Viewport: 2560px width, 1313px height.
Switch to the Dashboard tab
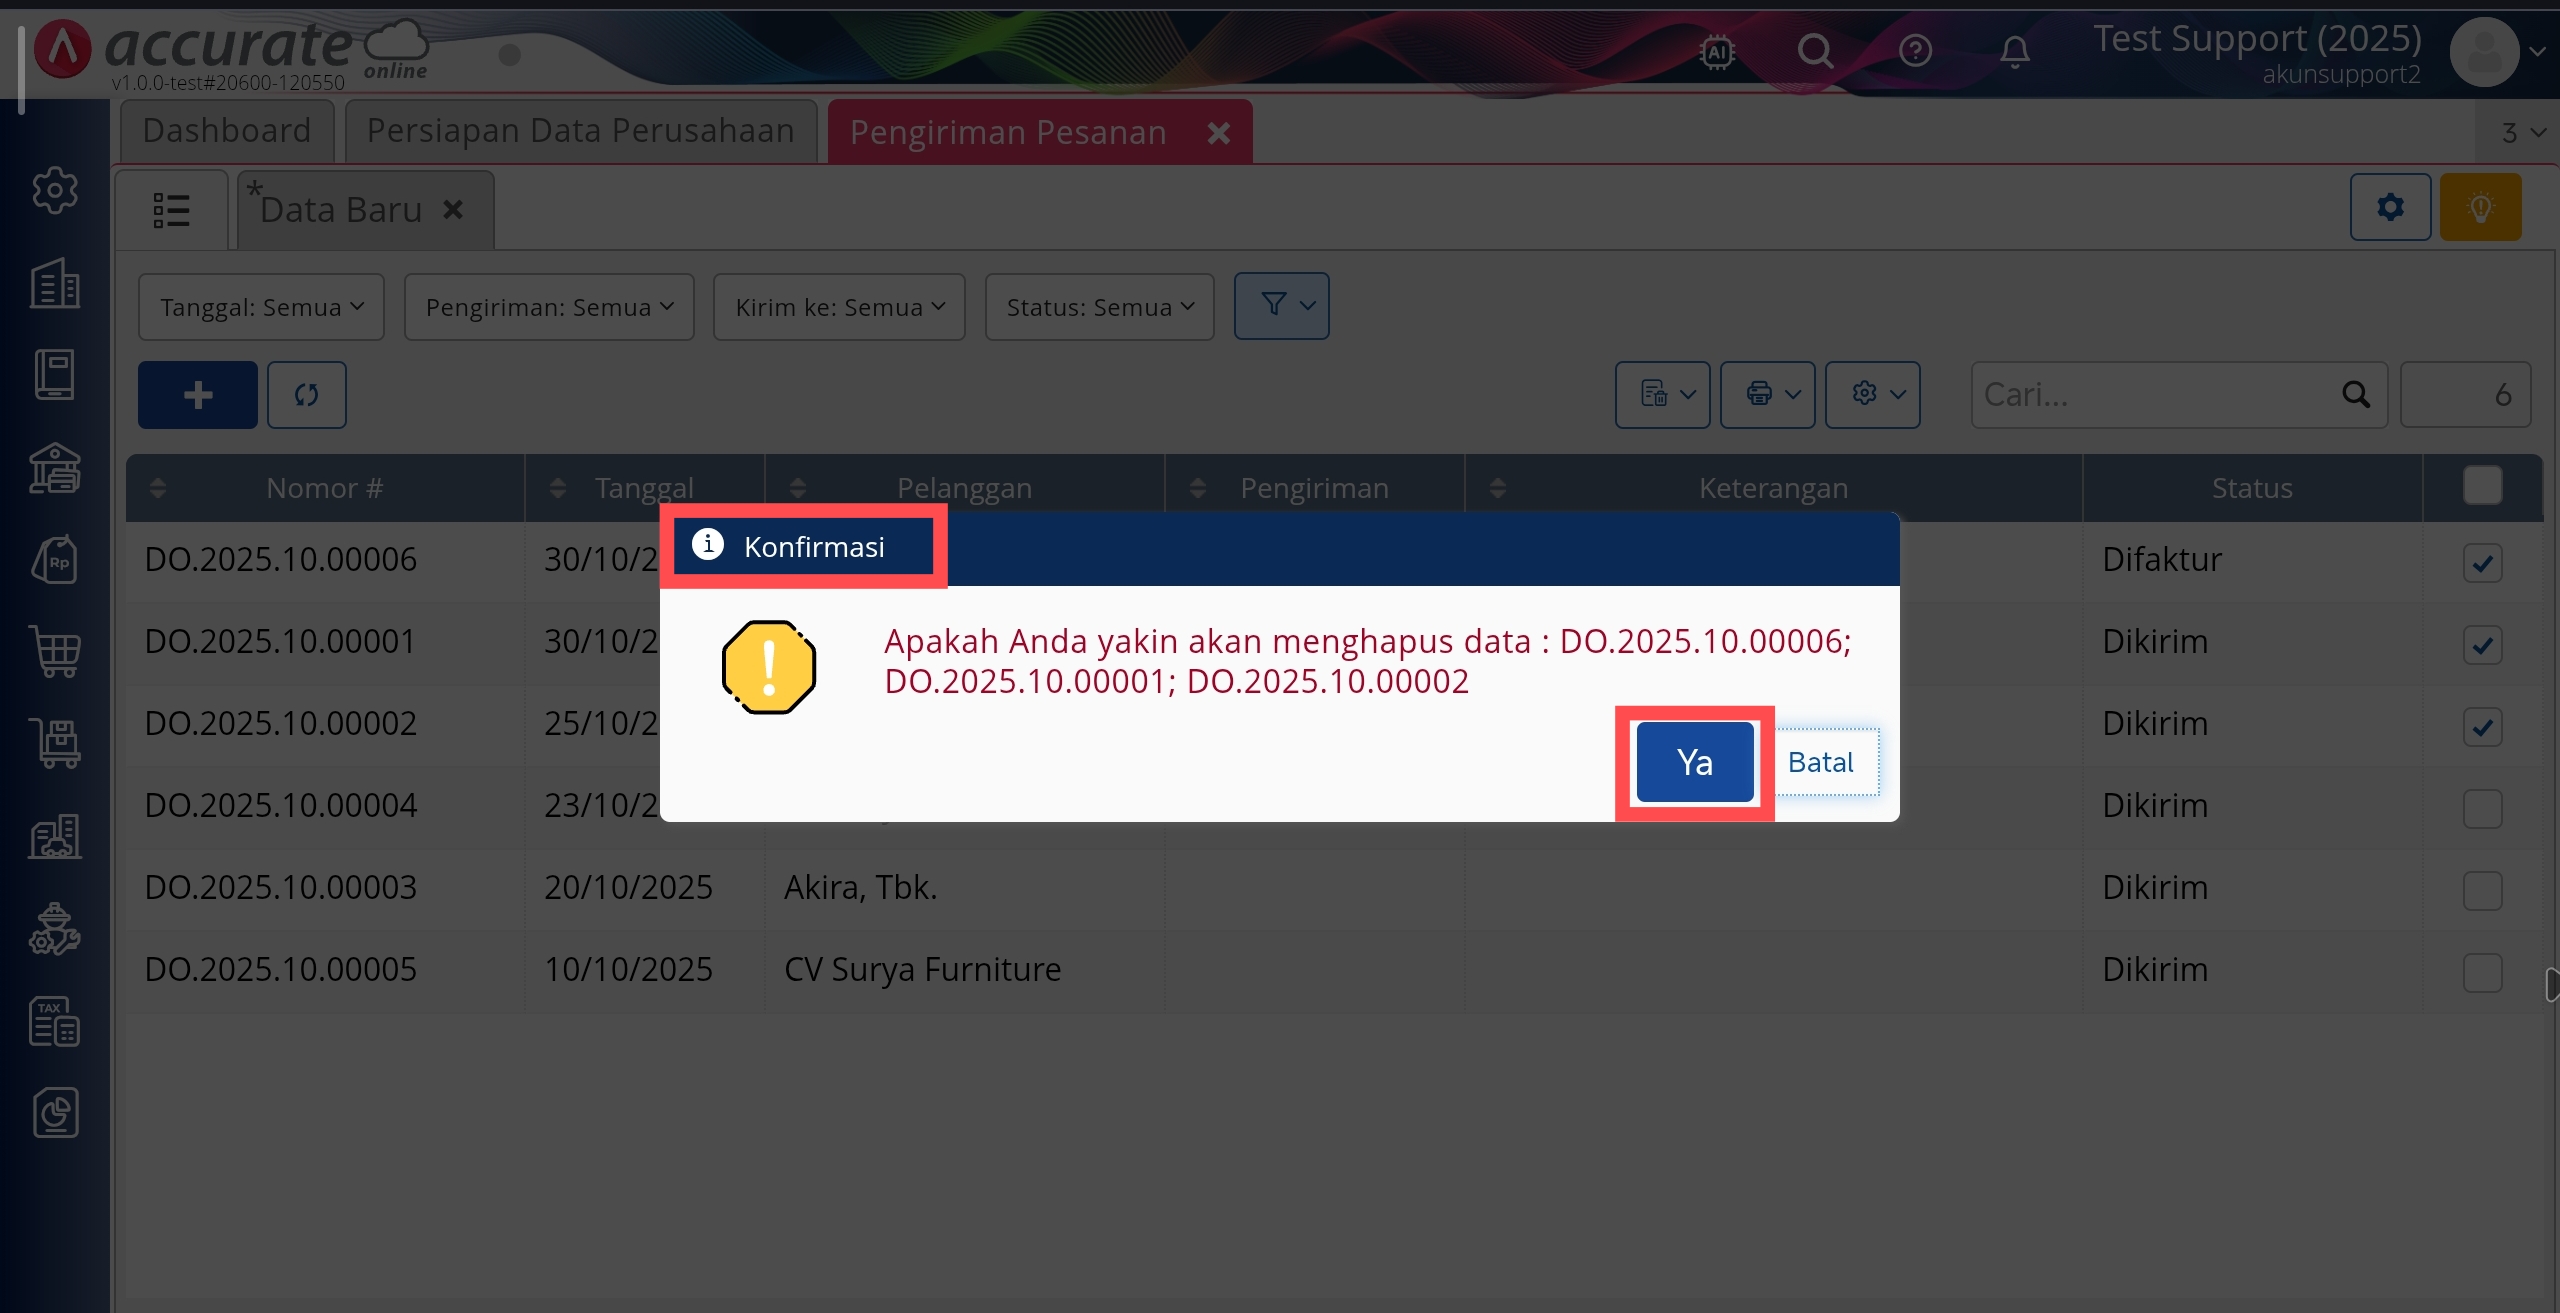(227, 131)
